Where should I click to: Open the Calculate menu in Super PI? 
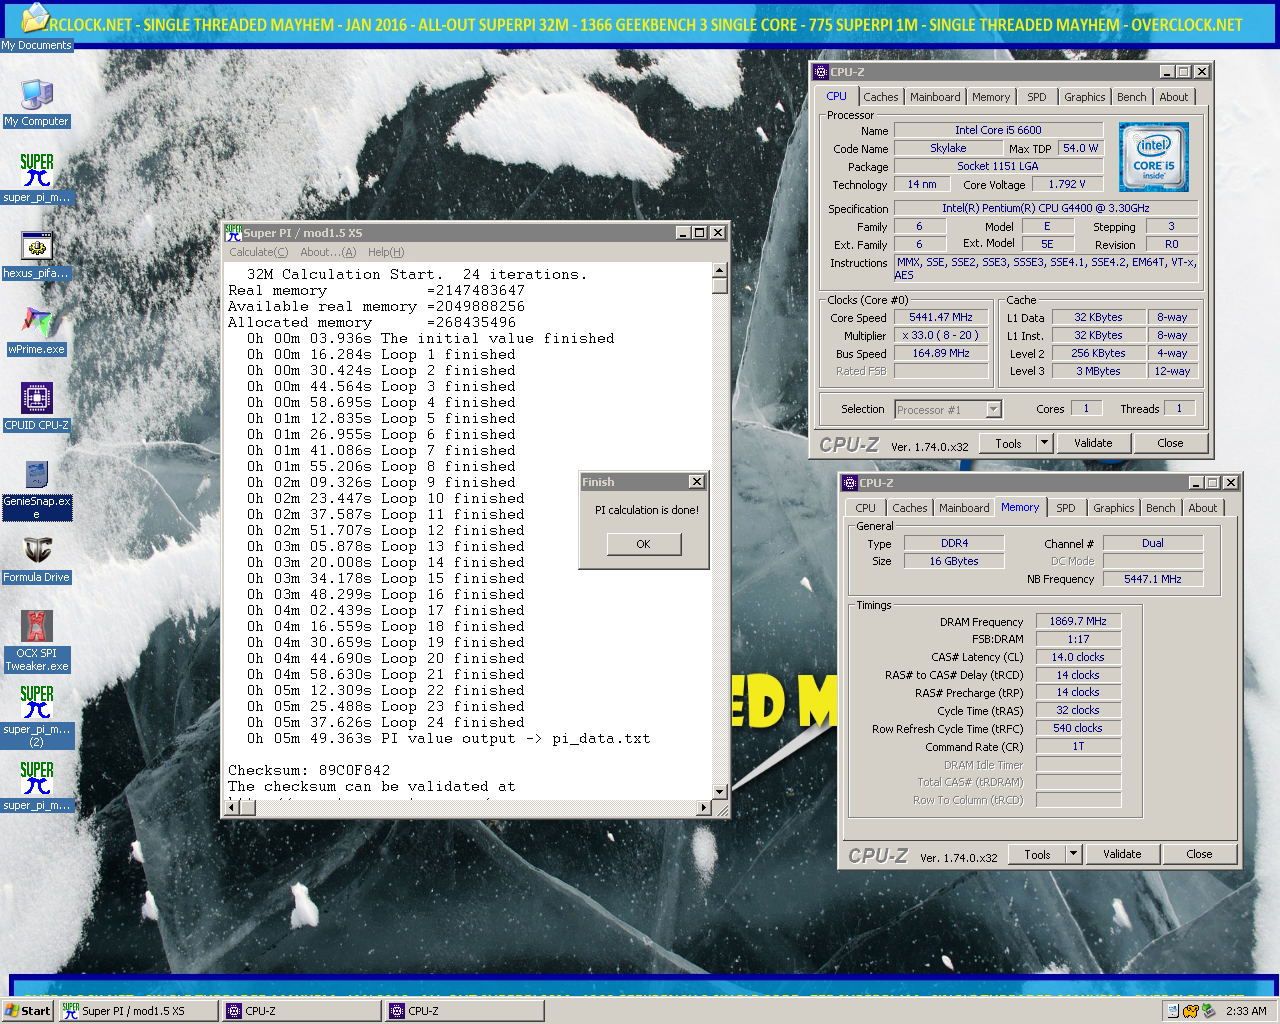(x=258, y=252)
